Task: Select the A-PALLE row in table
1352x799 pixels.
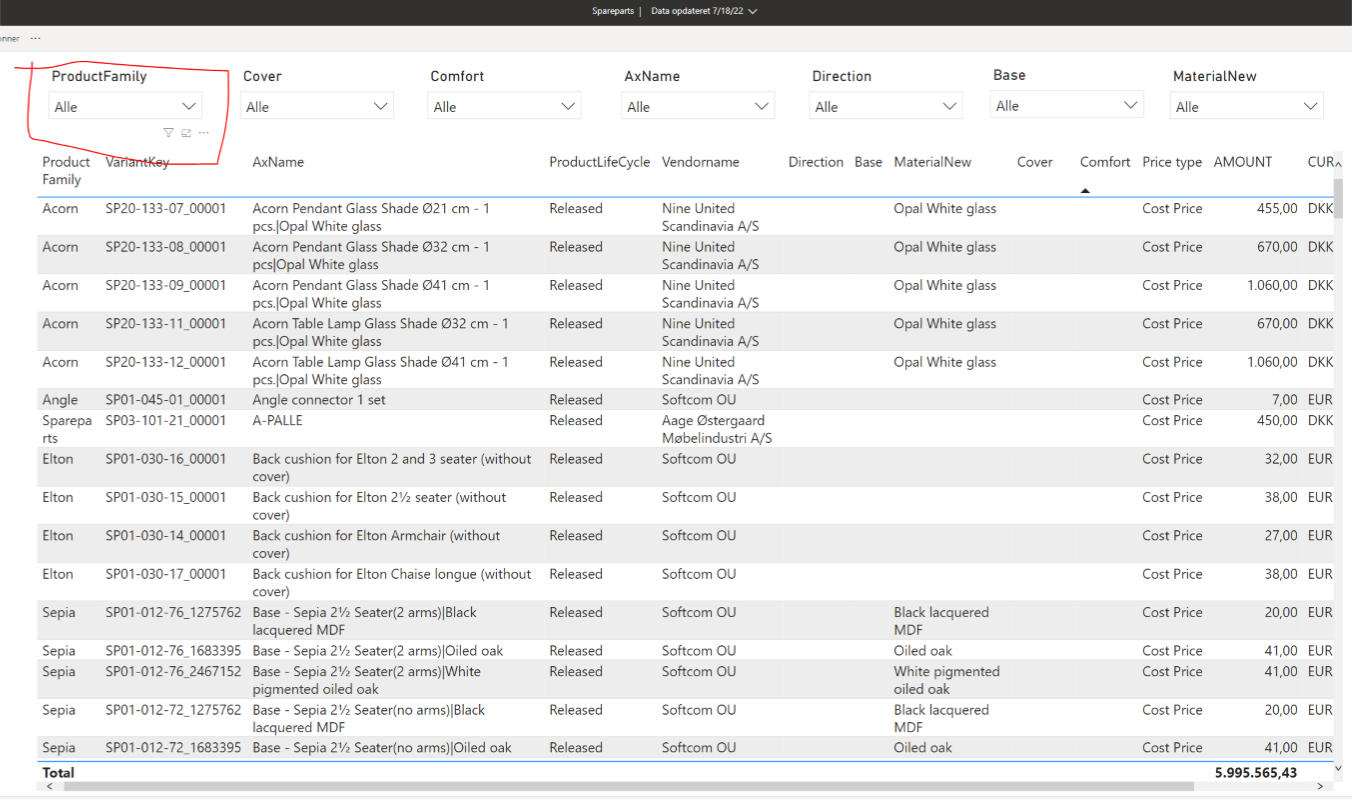Action: point(277,421)
